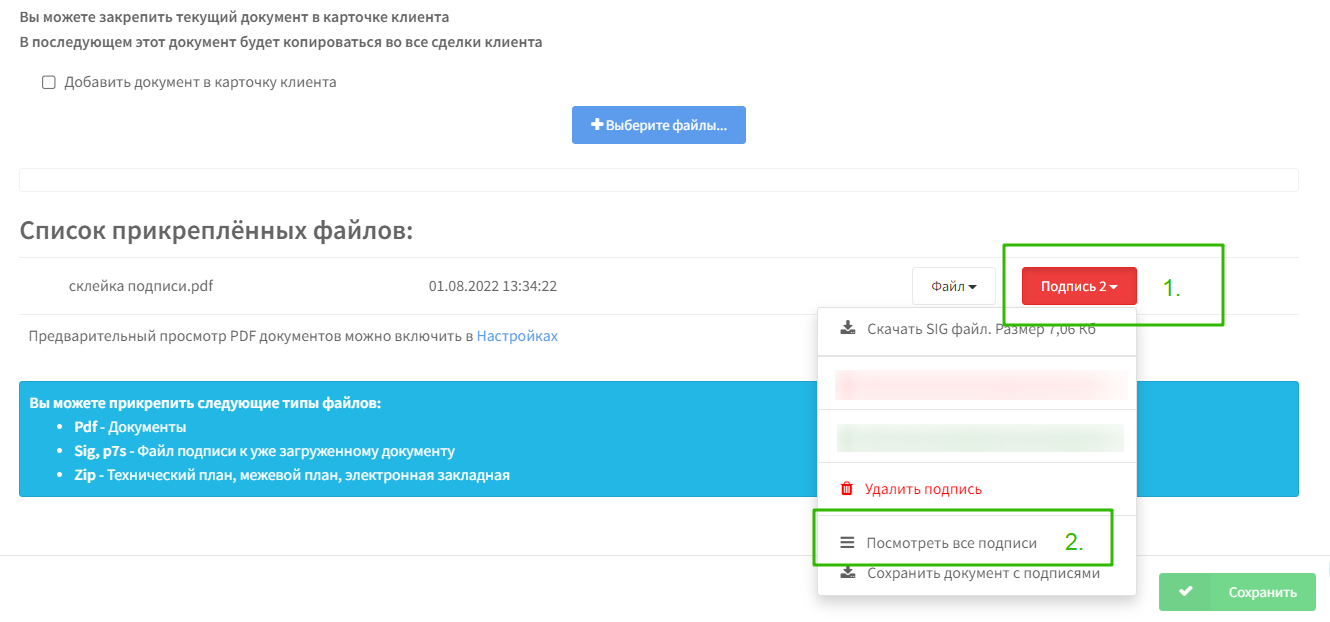
Task: Click the "Выберите файлы..." upload button
Action: click(x=658, y=124)
